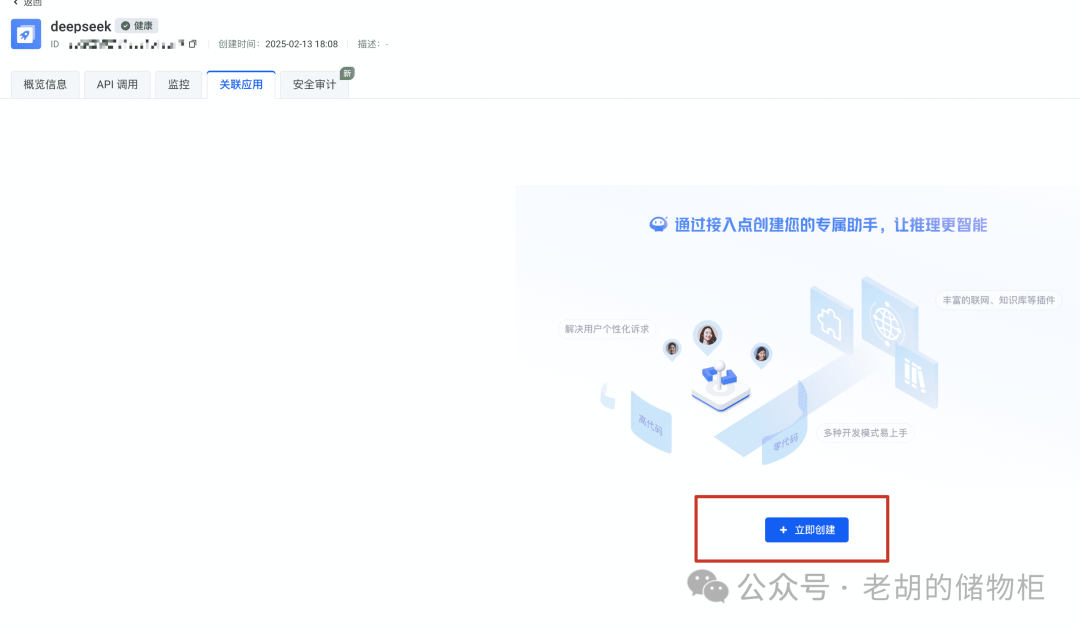Select the 关联应用 tab
The width and height of the screenshot is (1080, 631).
[241, 85]
